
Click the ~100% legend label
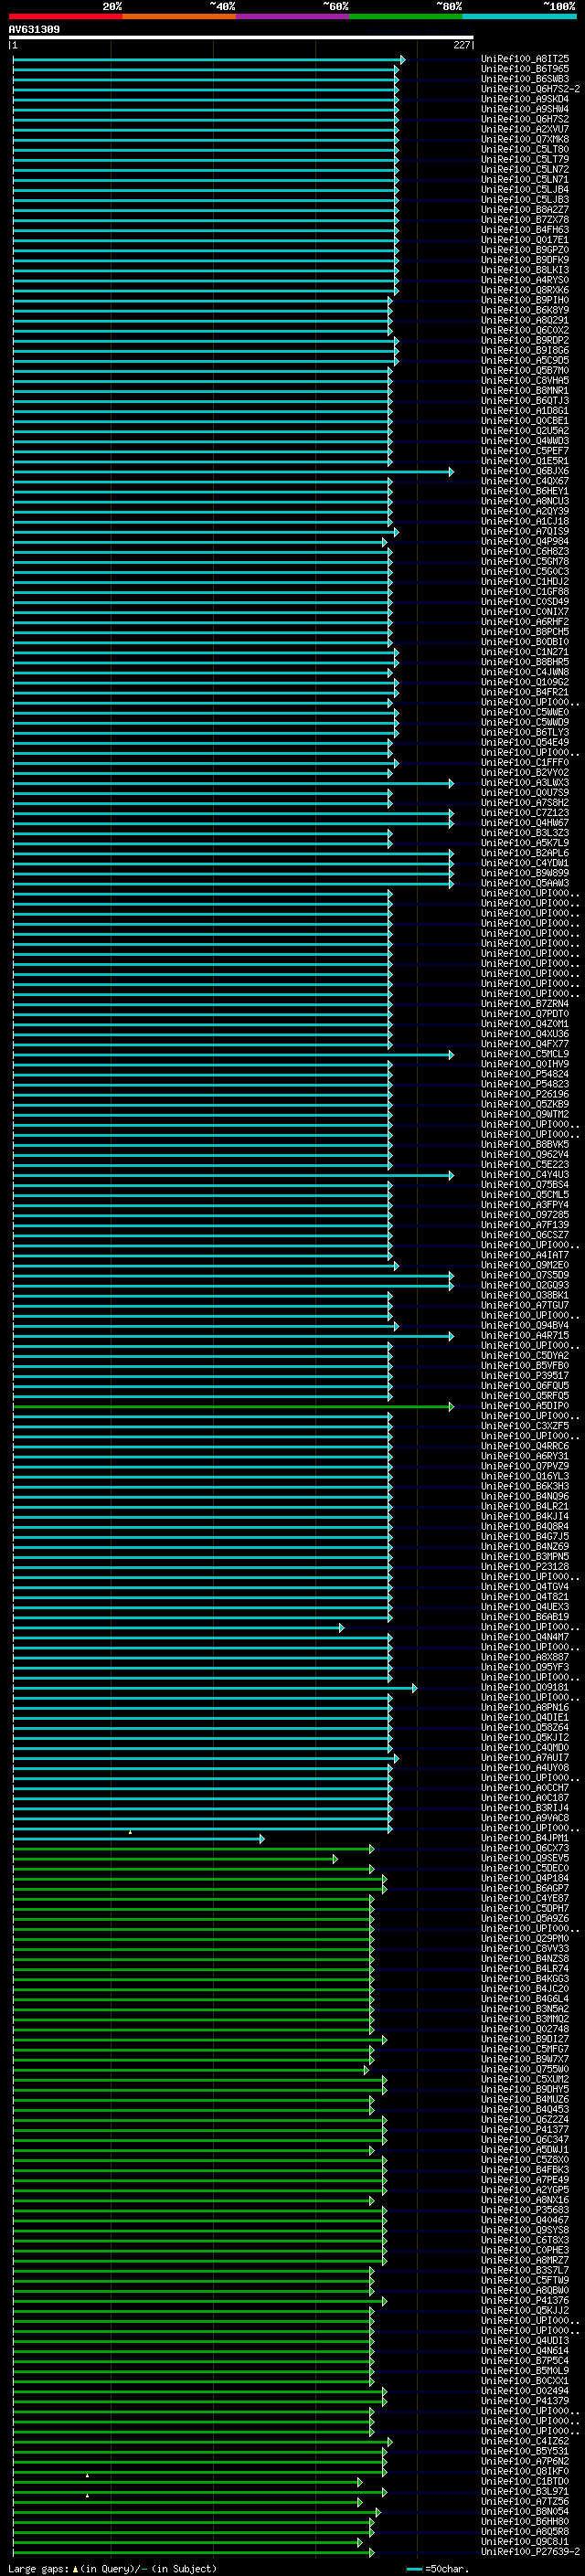[x=561, y=6]
